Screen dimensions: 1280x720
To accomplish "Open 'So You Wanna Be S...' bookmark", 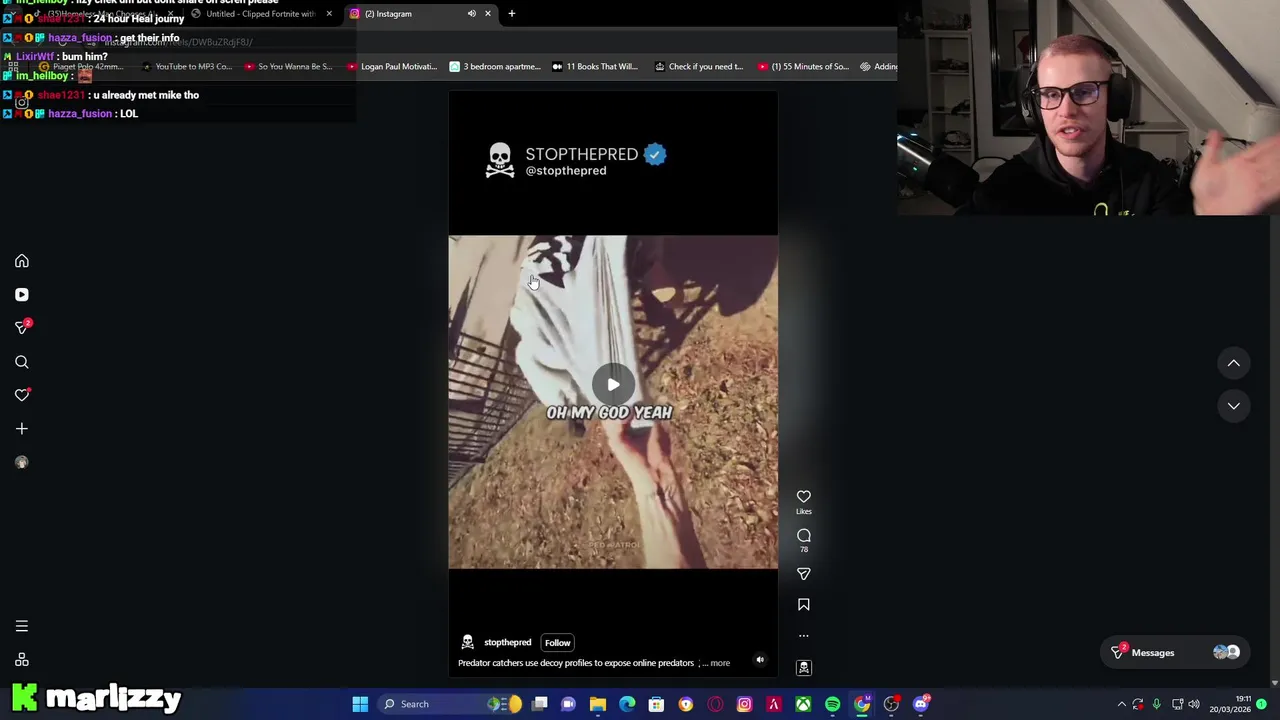I will [x=287, y=67].
